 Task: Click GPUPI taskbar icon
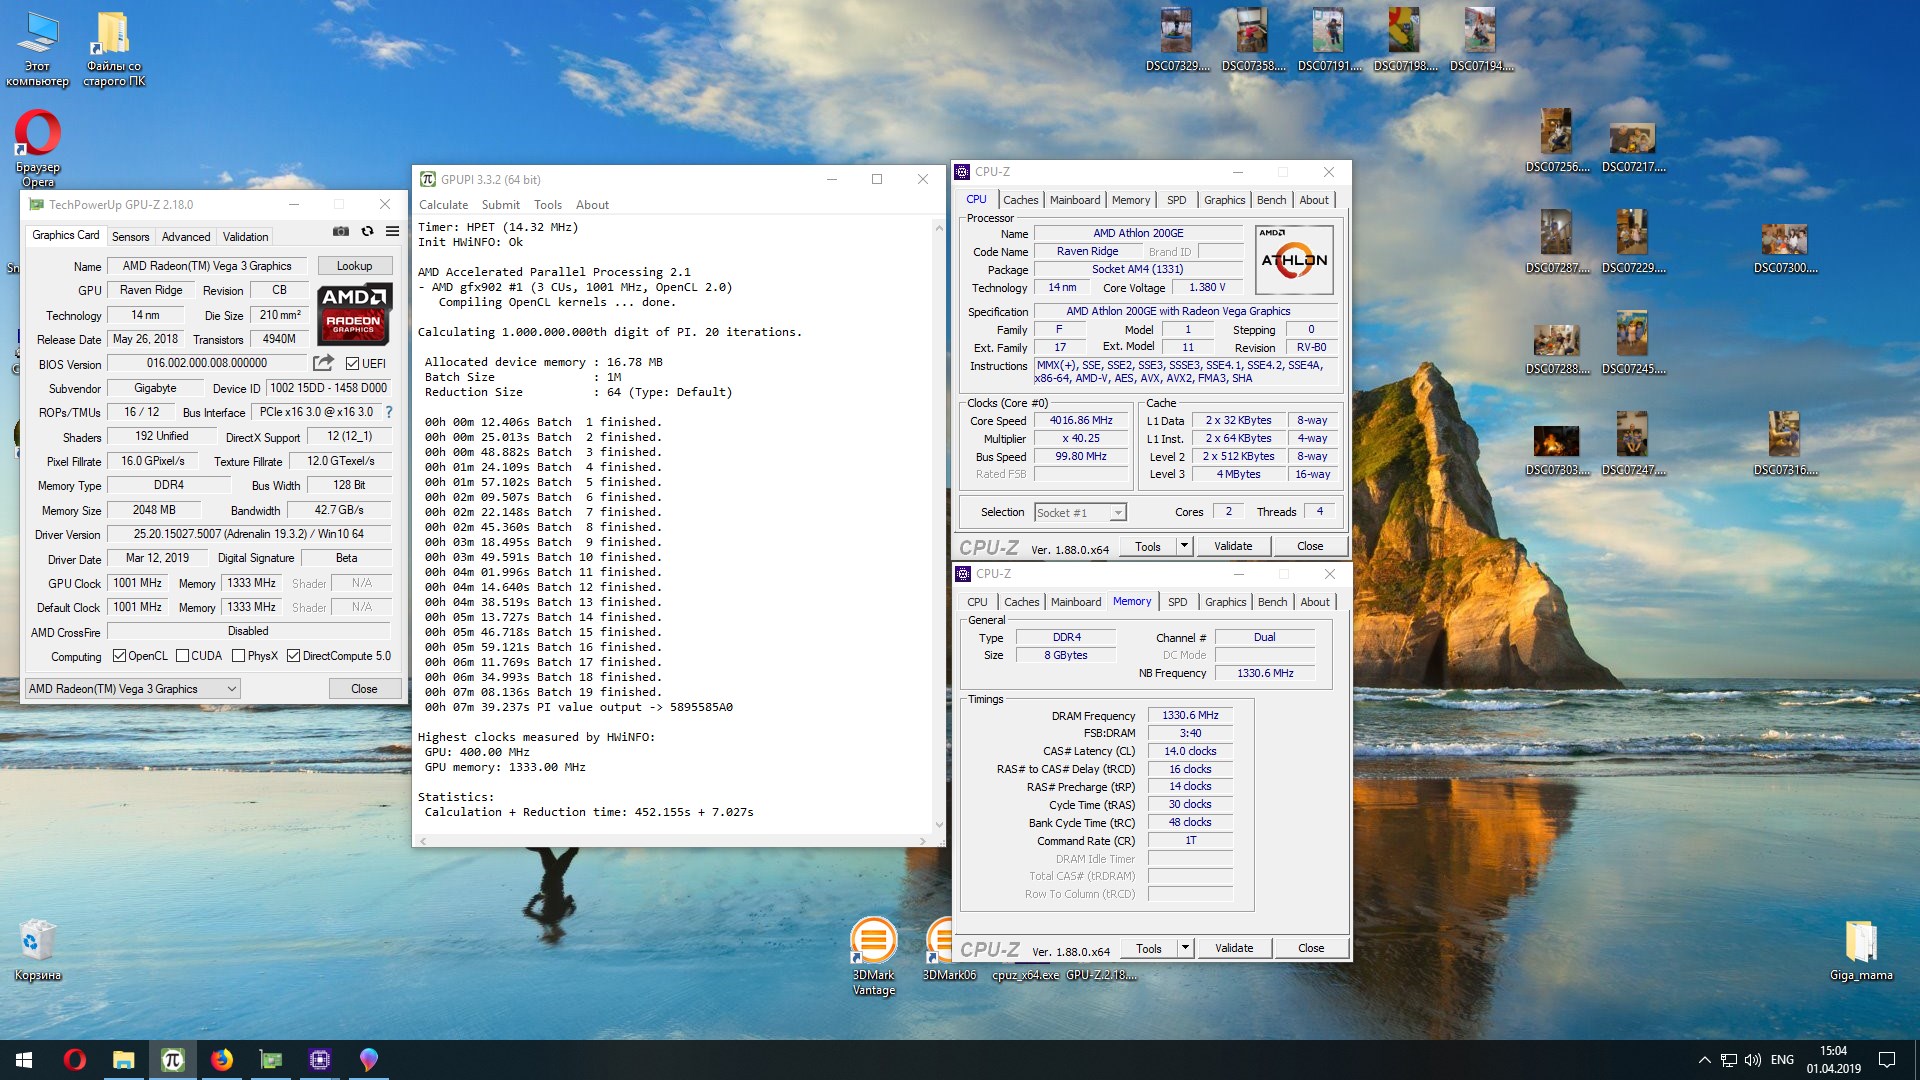172,1059
